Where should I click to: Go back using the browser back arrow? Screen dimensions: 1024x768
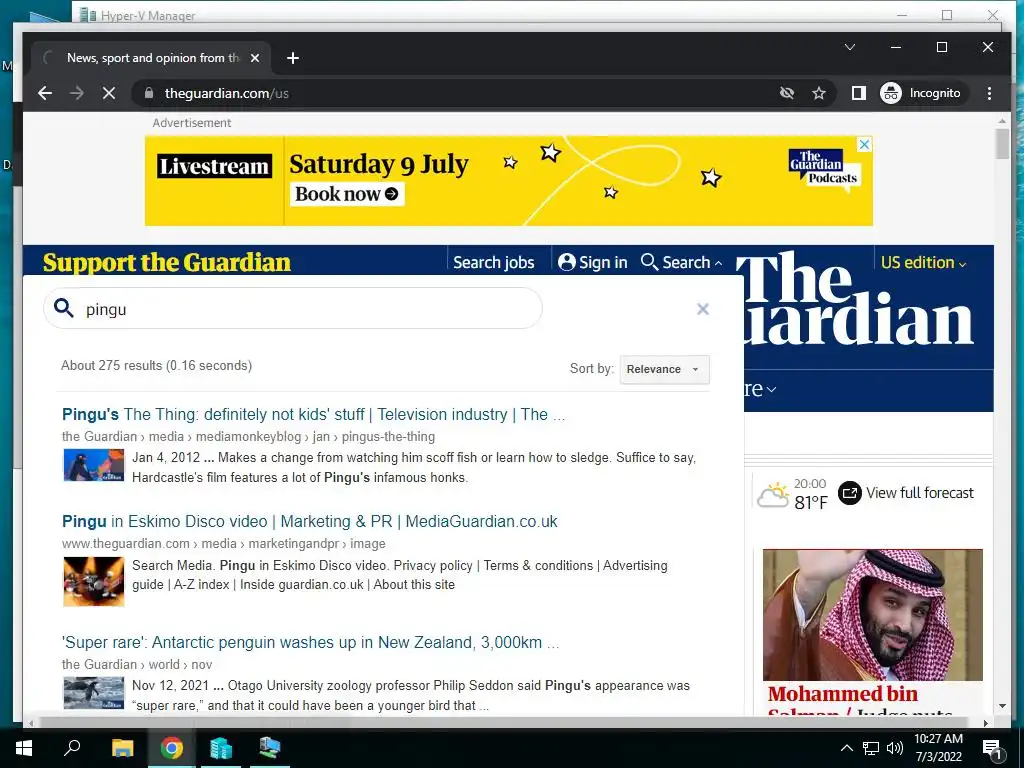[x=44, y=93]
